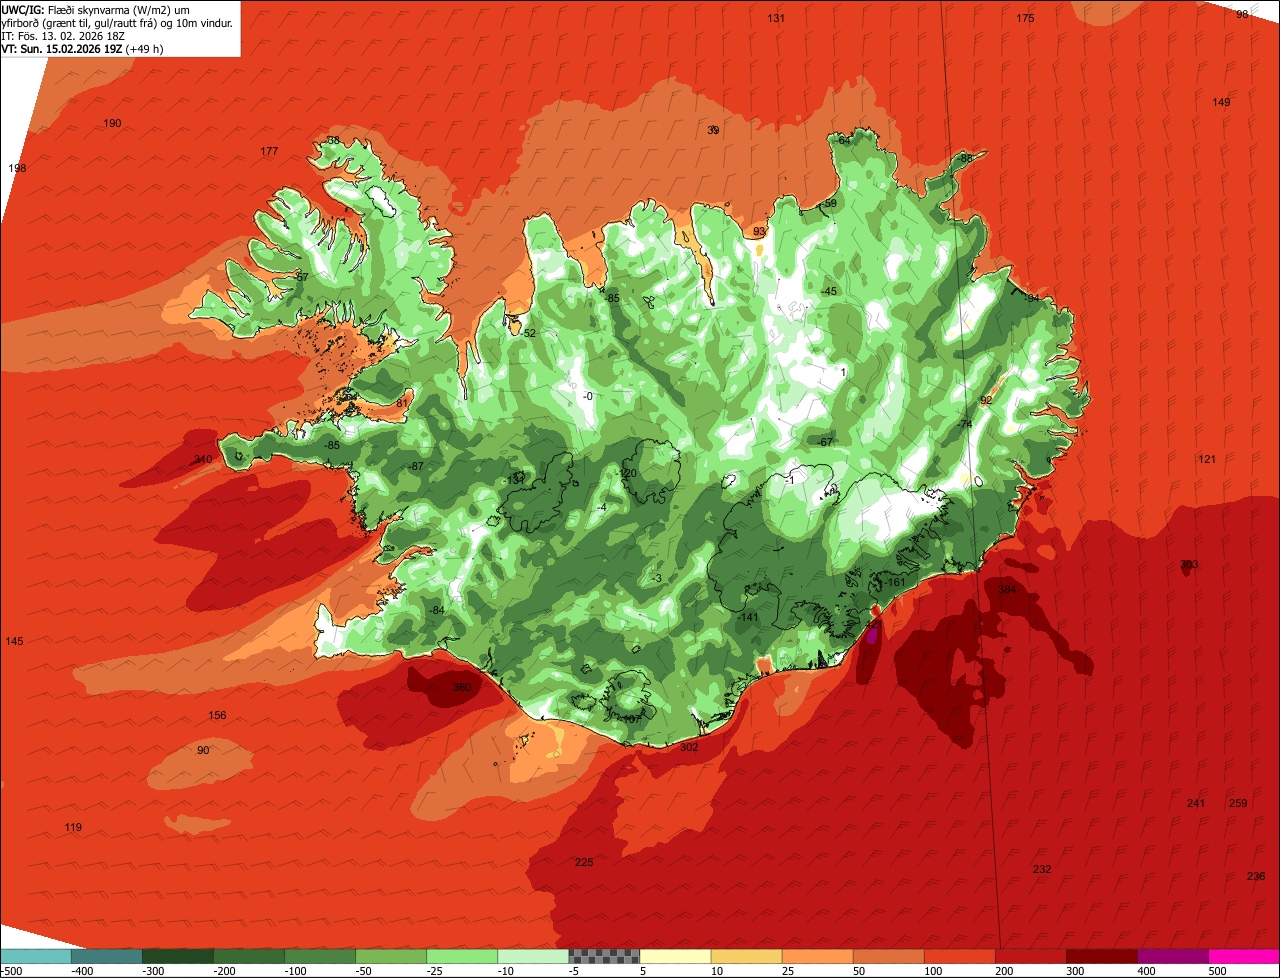The width and height of the screenshot is (1280, 978).
Task: Click the map value '236'
Action: 1256,876
